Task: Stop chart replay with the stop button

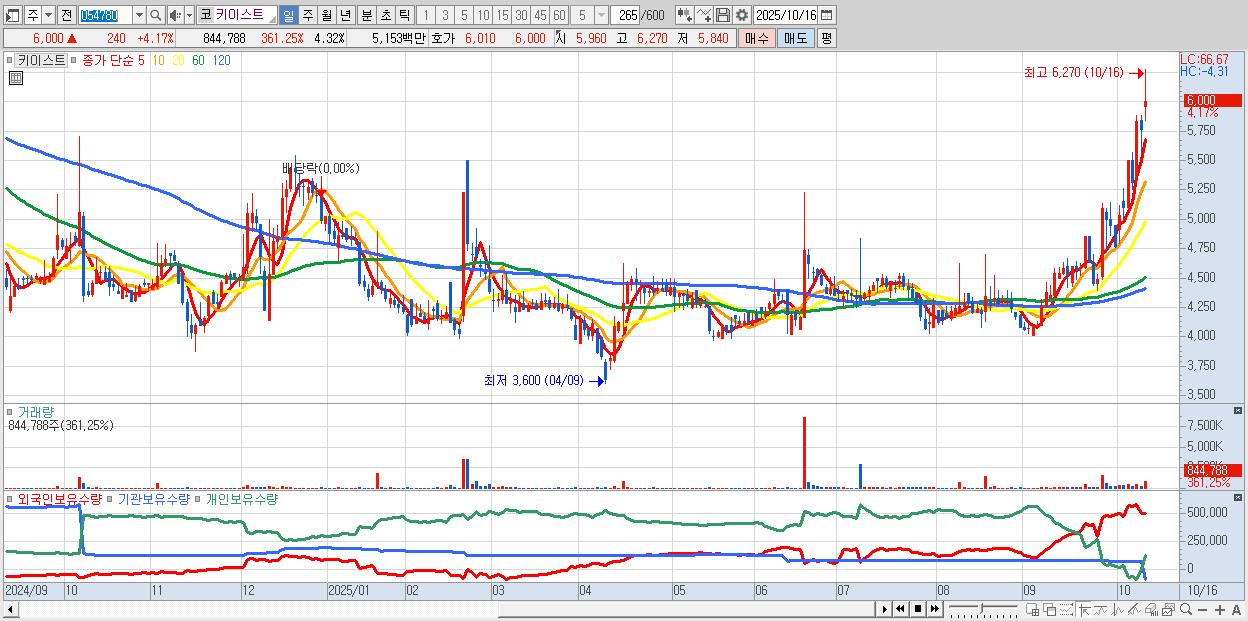Action: tap(917, 609)
